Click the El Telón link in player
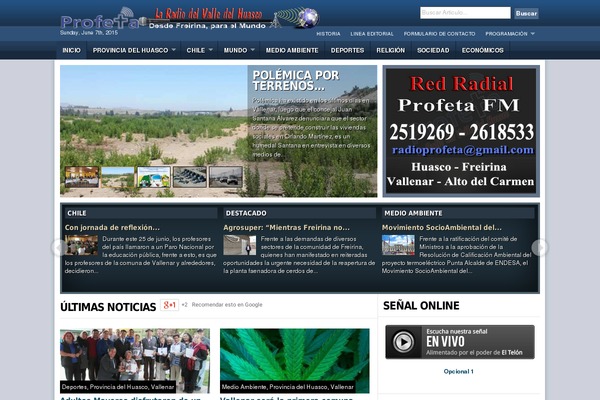This screenshot has width=600, height=400. coord(512,353)
